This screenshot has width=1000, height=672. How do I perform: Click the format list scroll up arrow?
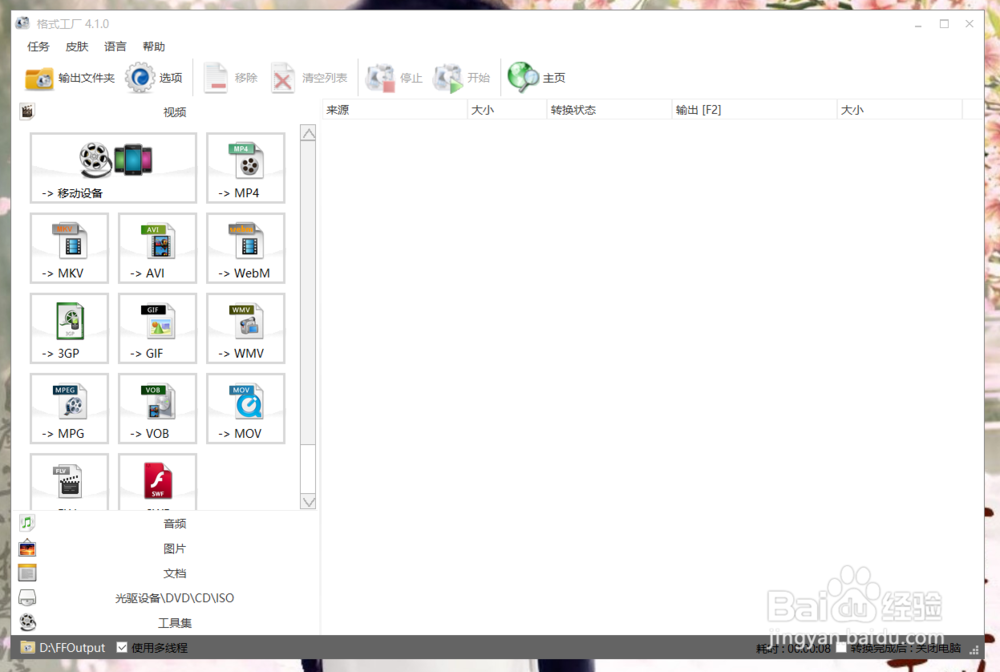tap(308, 133)
